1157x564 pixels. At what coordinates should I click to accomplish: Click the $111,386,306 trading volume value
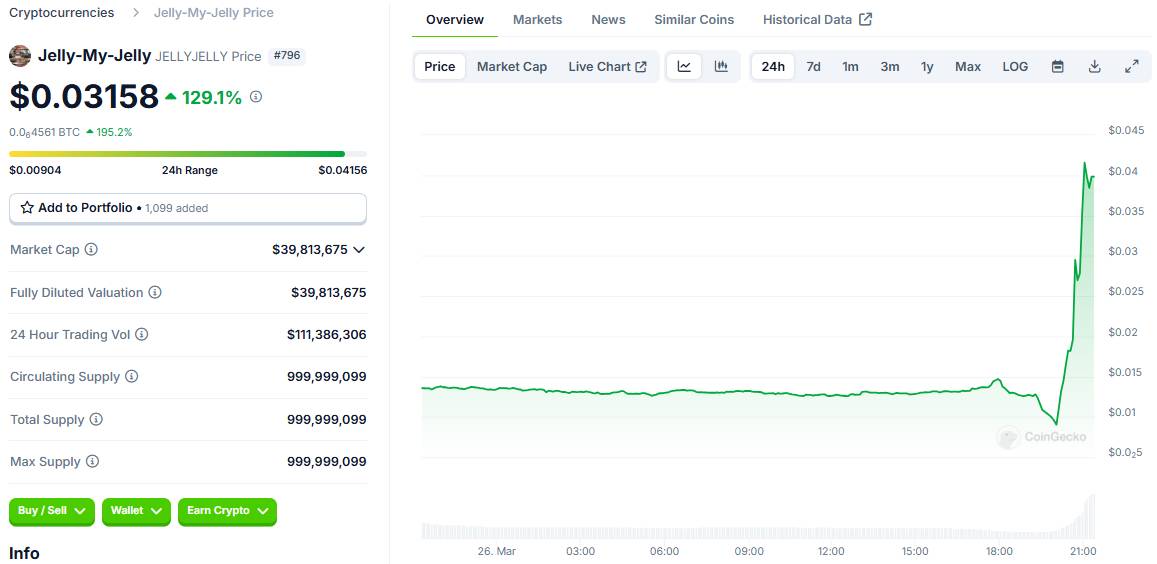326,334
